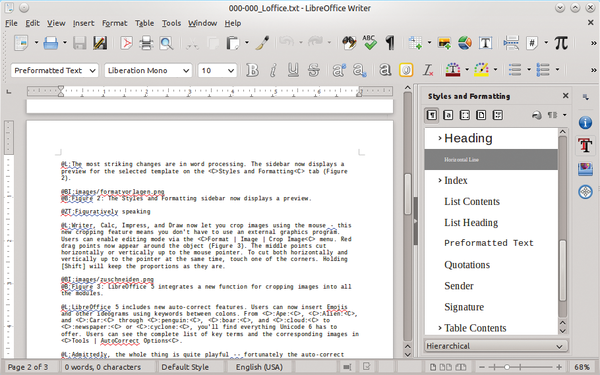The width and height of the screenshot is (600, 375).
Task: Open the Format menu
Action: 114,23
